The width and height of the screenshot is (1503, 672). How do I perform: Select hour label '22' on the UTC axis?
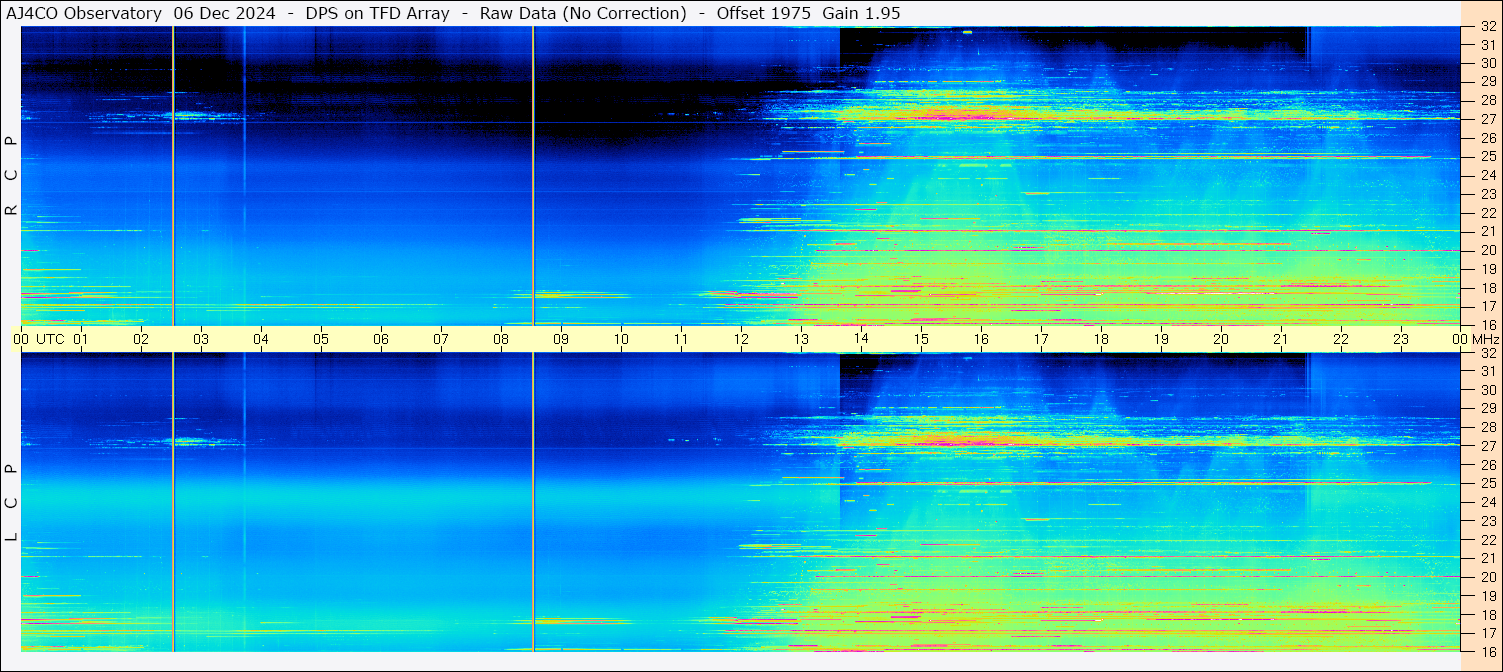1341,339
